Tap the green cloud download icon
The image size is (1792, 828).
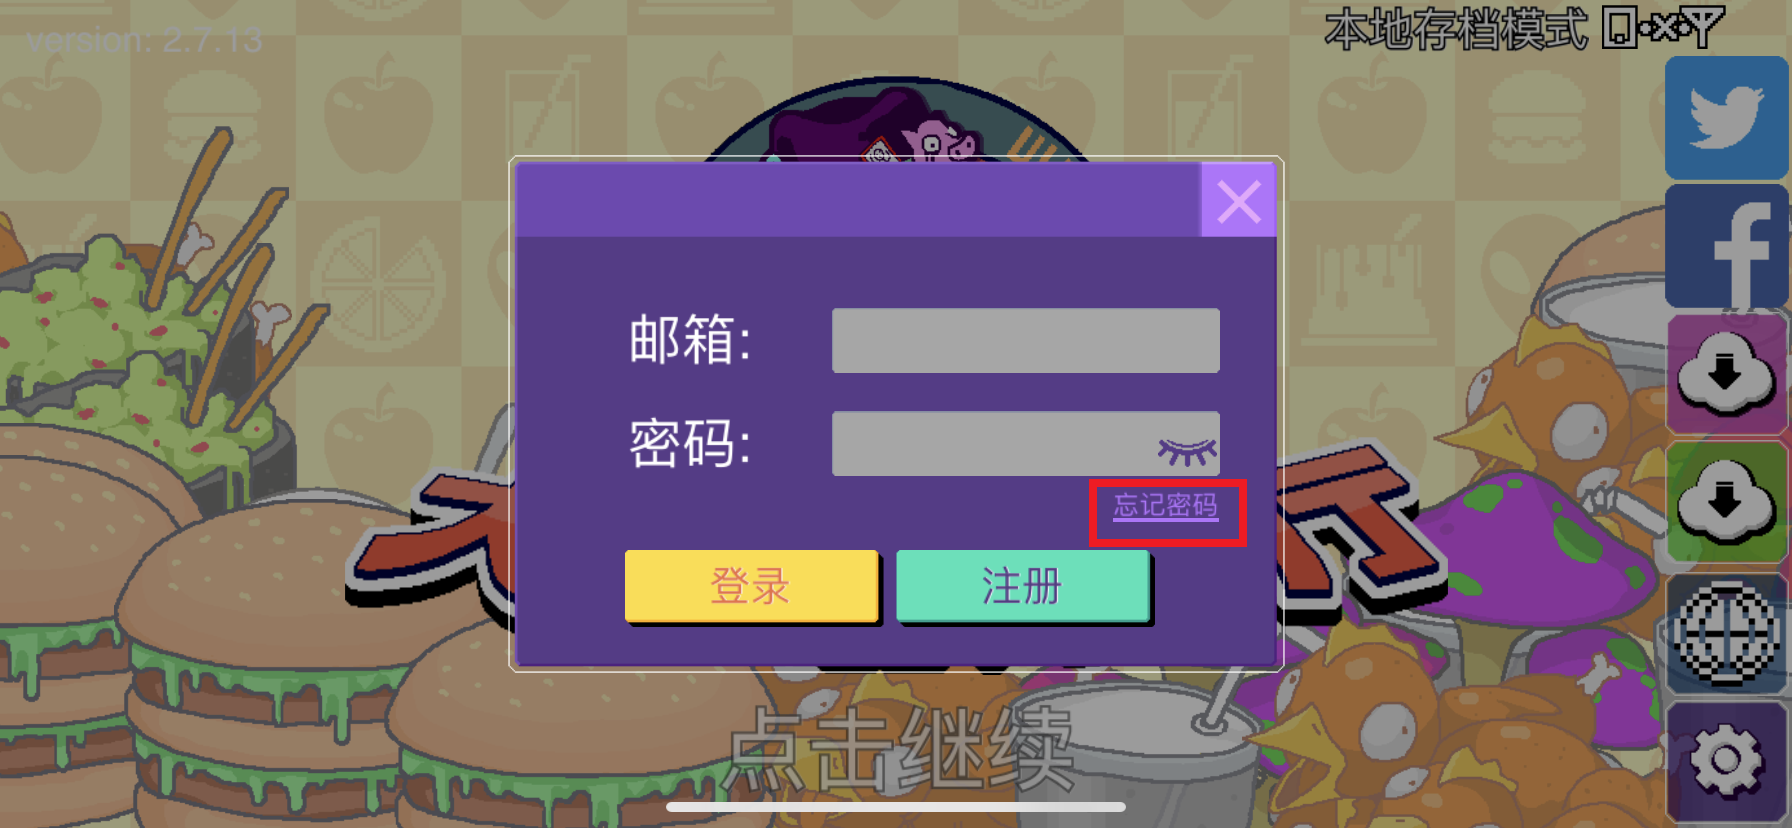[x=1727, y=502]
